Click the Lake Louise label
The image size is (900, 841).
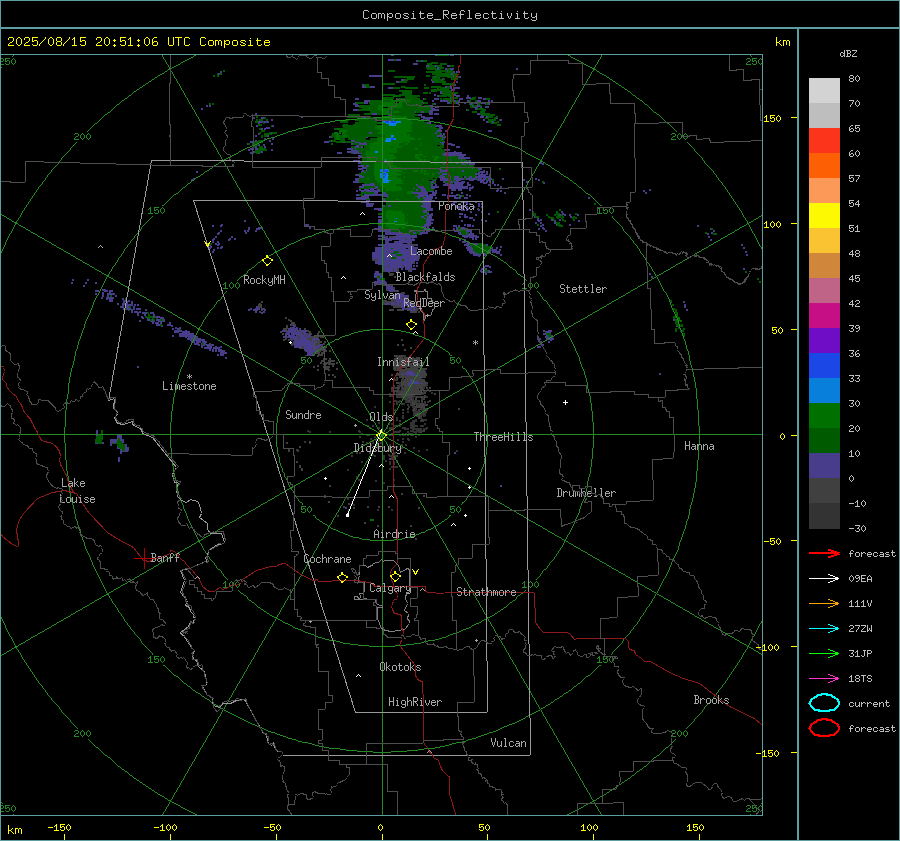point(77,491)
